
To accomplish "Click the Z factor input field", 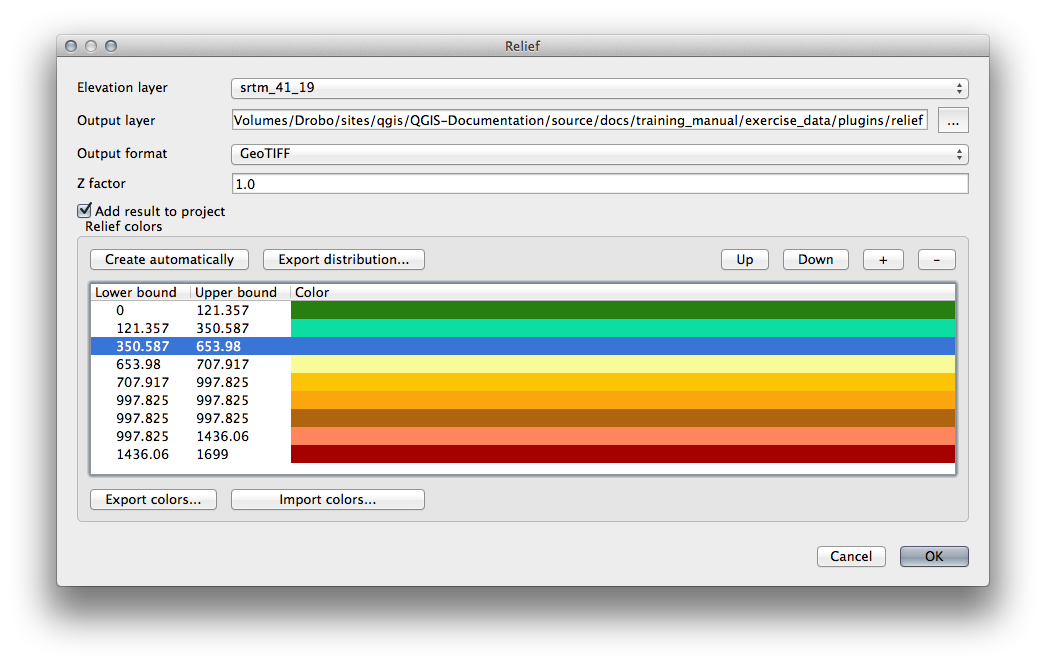I will (598, 184).
